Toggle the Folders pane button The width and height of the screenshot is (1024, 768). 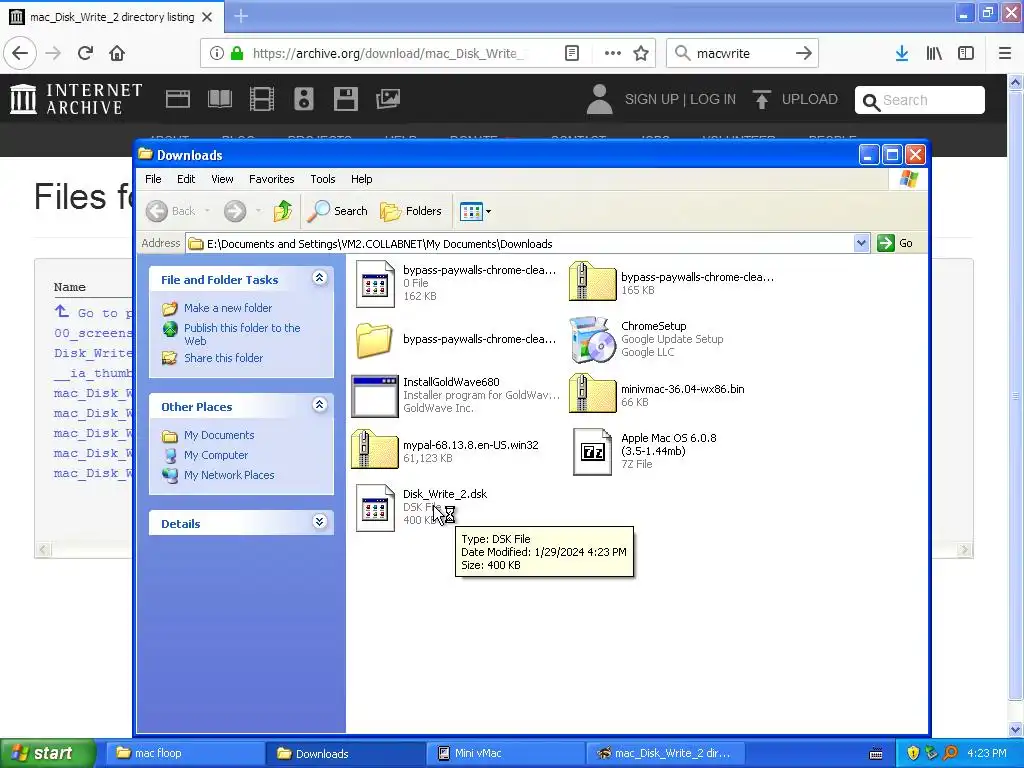coord(411,211)
